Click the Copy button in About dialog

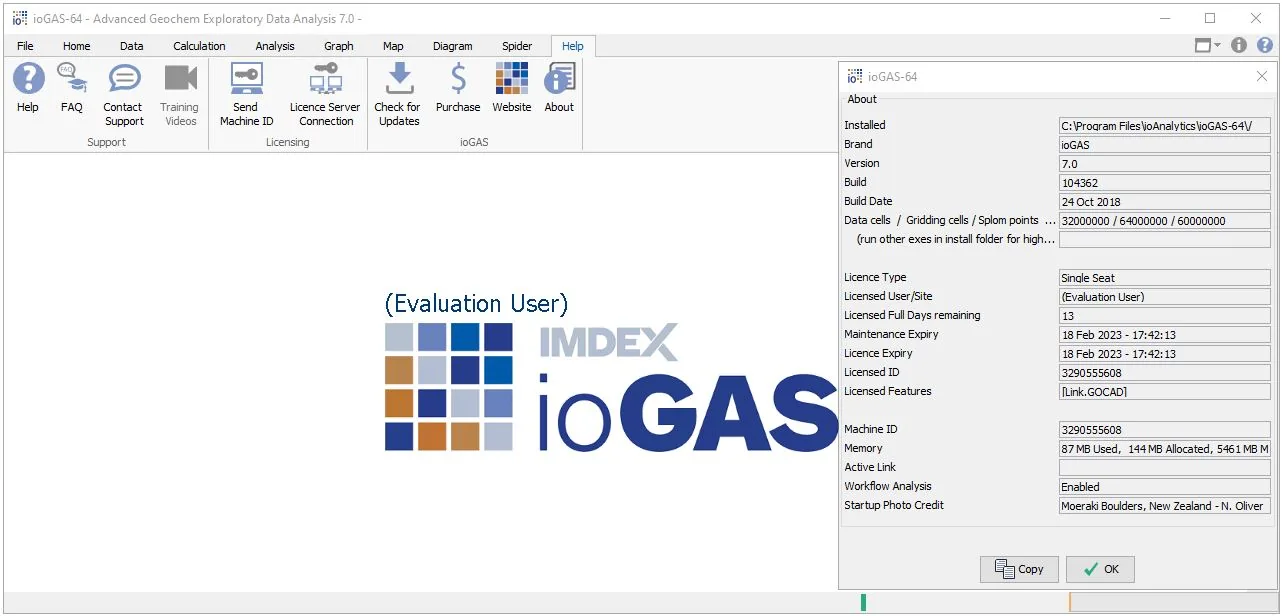(x=1019, y=569)
